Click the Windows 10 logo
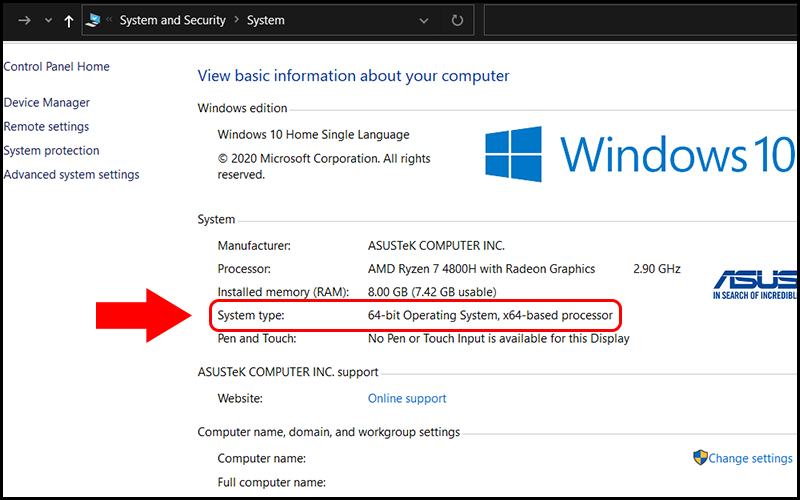This screenshot has height=500, width=800. click(640, 155)
